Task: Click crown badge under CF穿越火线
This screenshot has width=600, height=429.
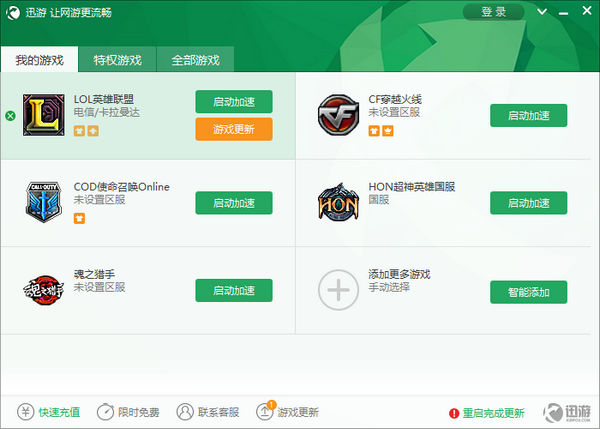Action: coord(388,131)
